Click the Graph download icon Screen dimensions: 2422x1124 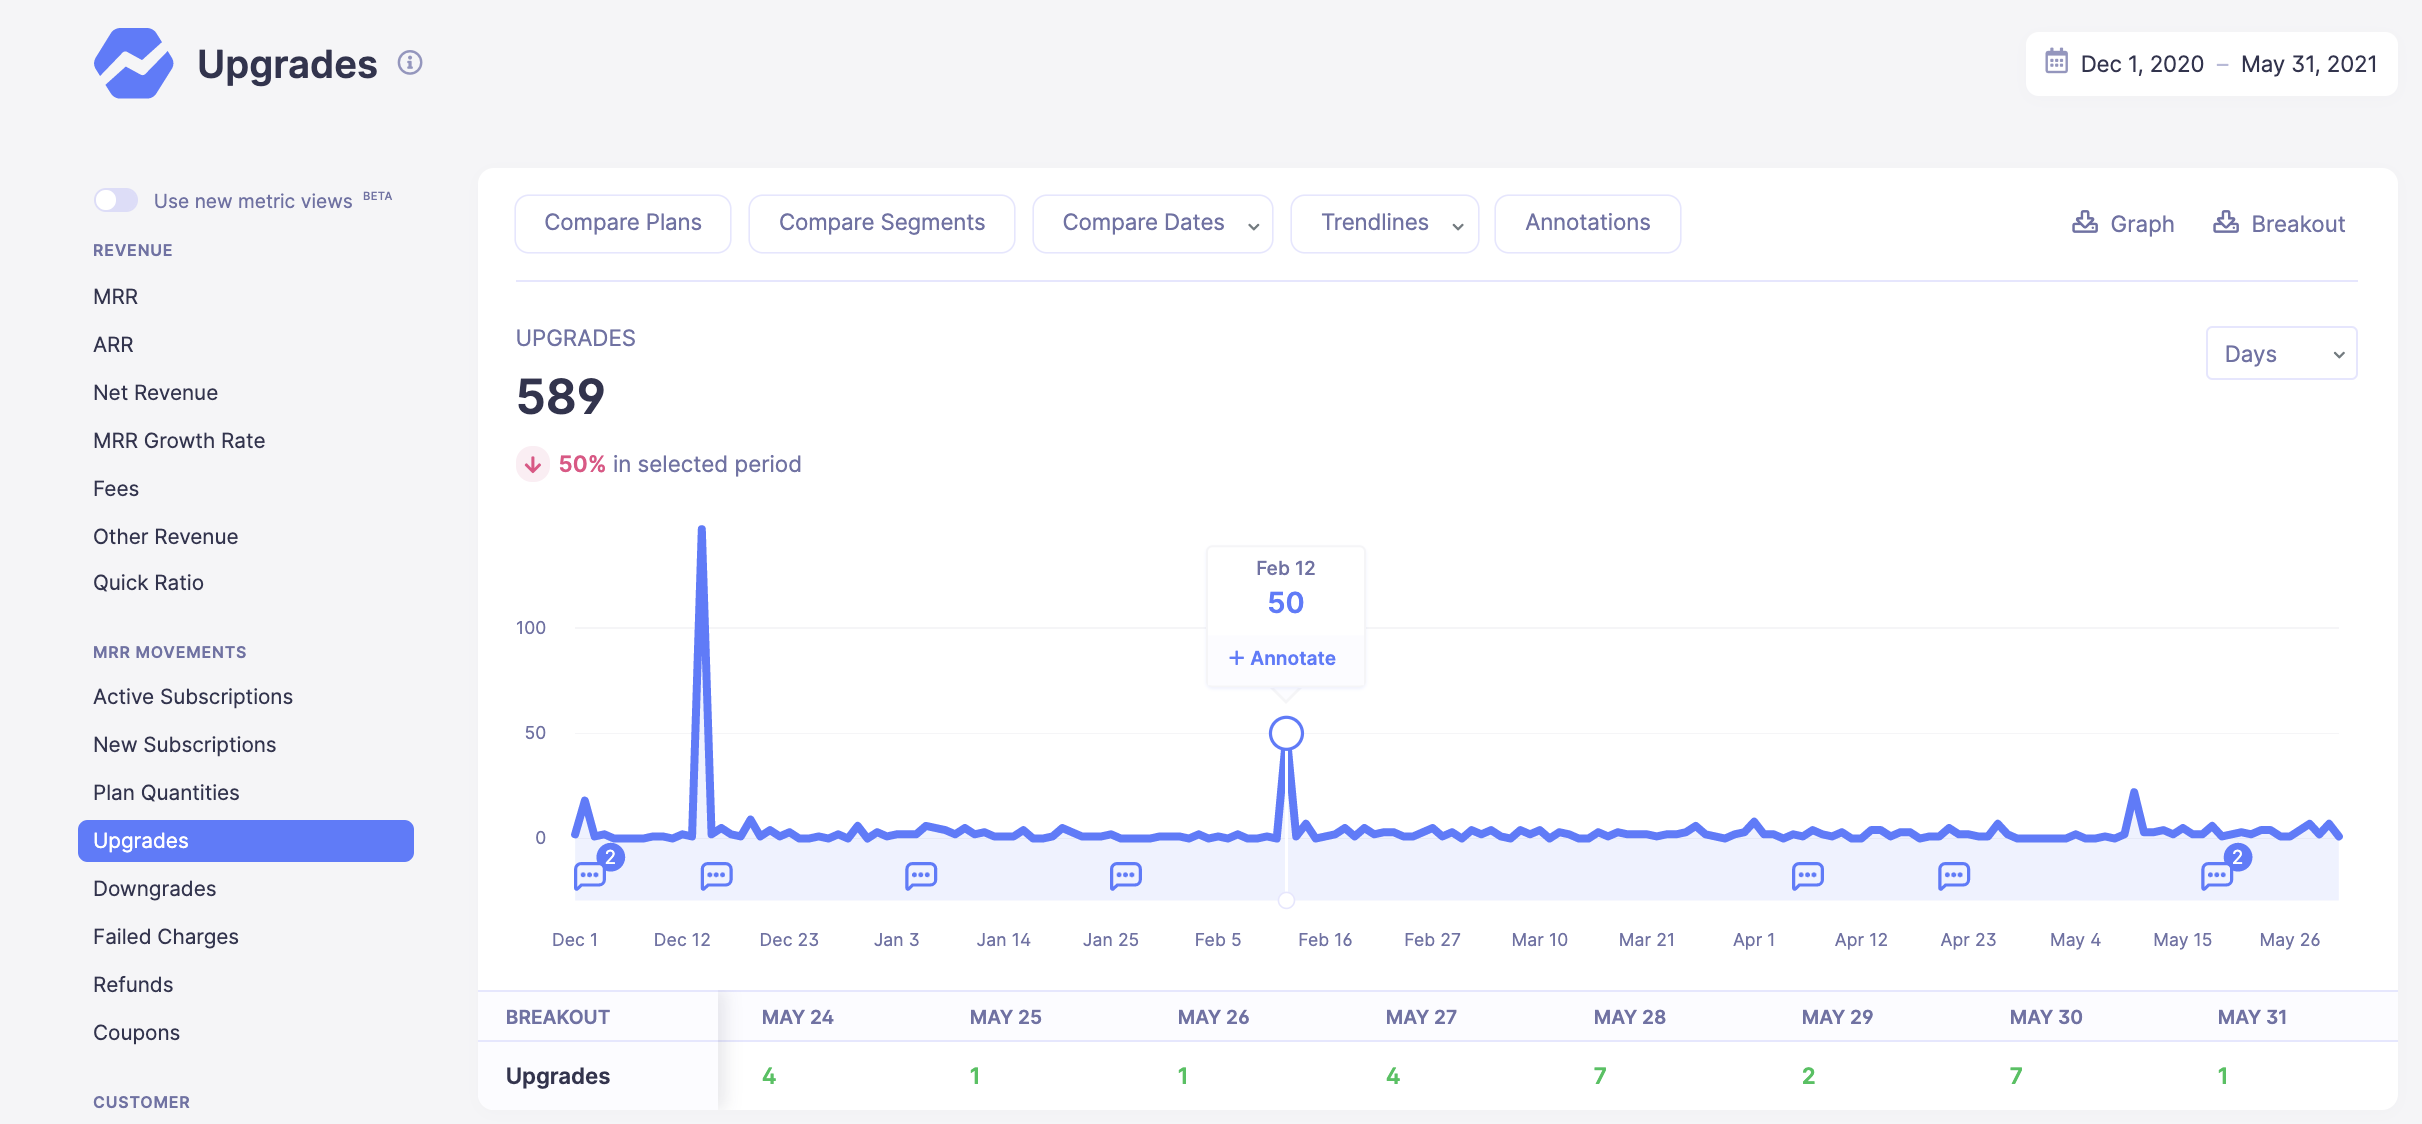[2085, 222]
